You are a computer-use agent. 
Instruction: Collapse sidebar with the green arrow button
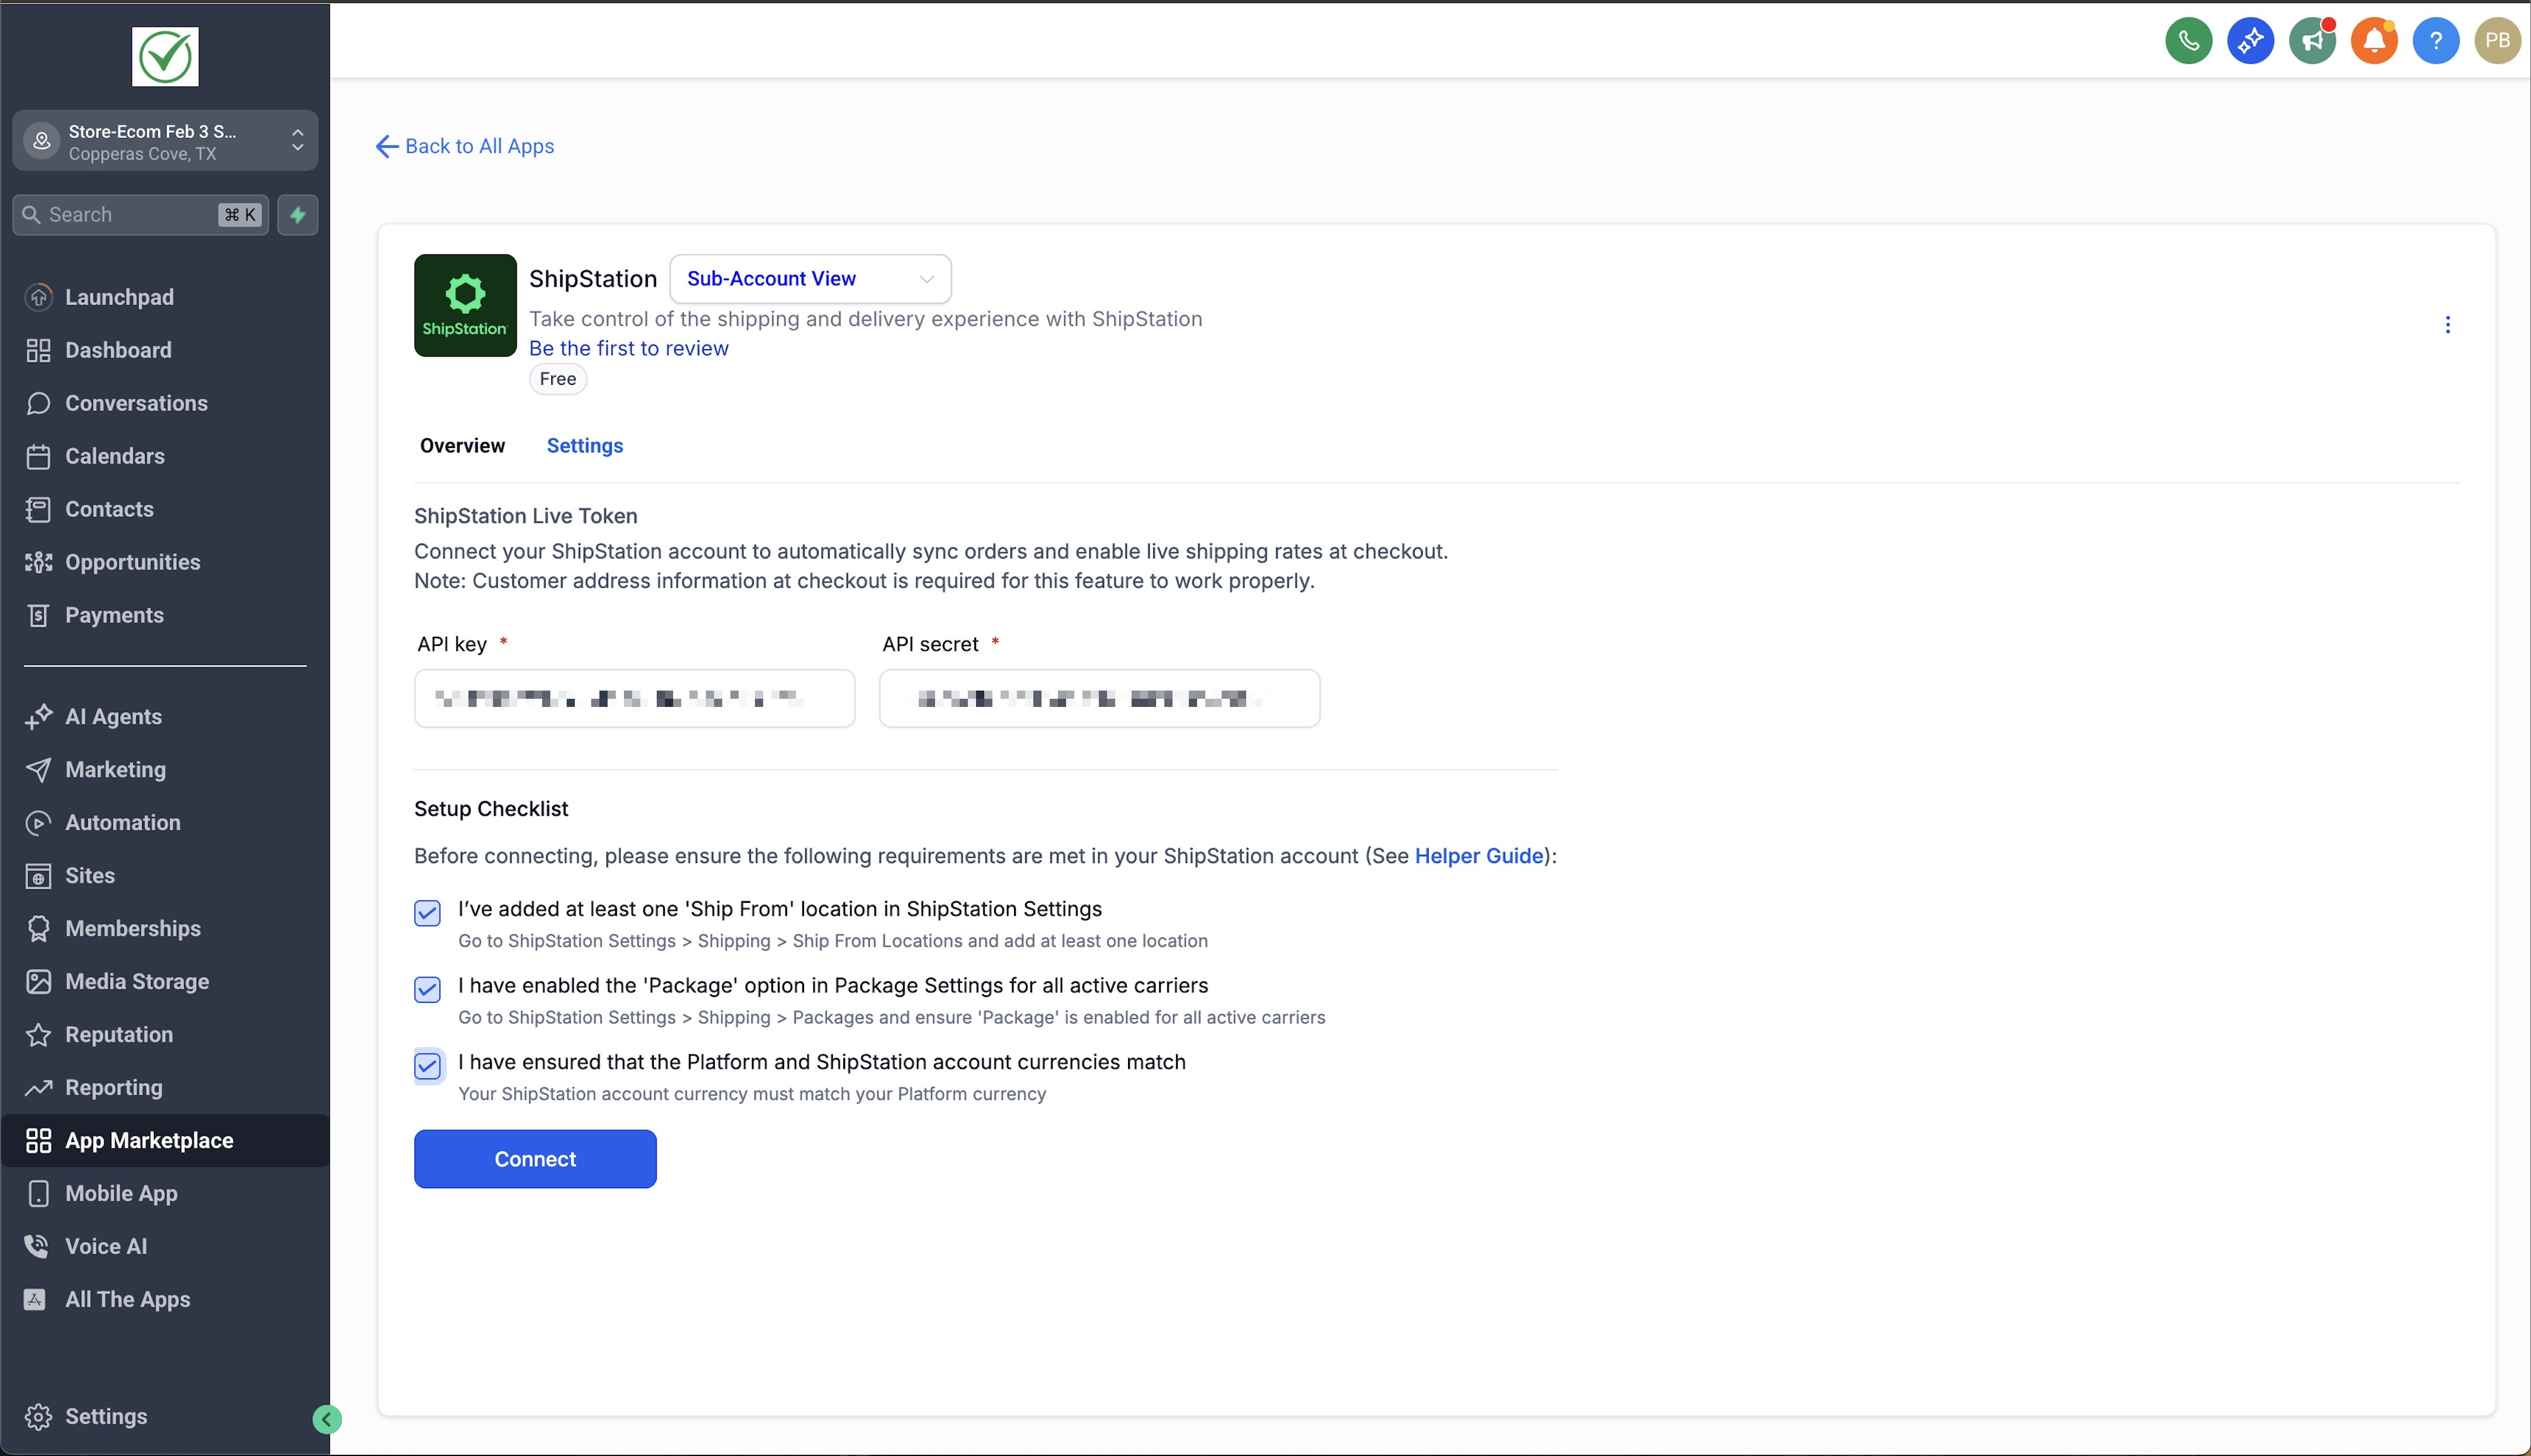[327, 1419]
